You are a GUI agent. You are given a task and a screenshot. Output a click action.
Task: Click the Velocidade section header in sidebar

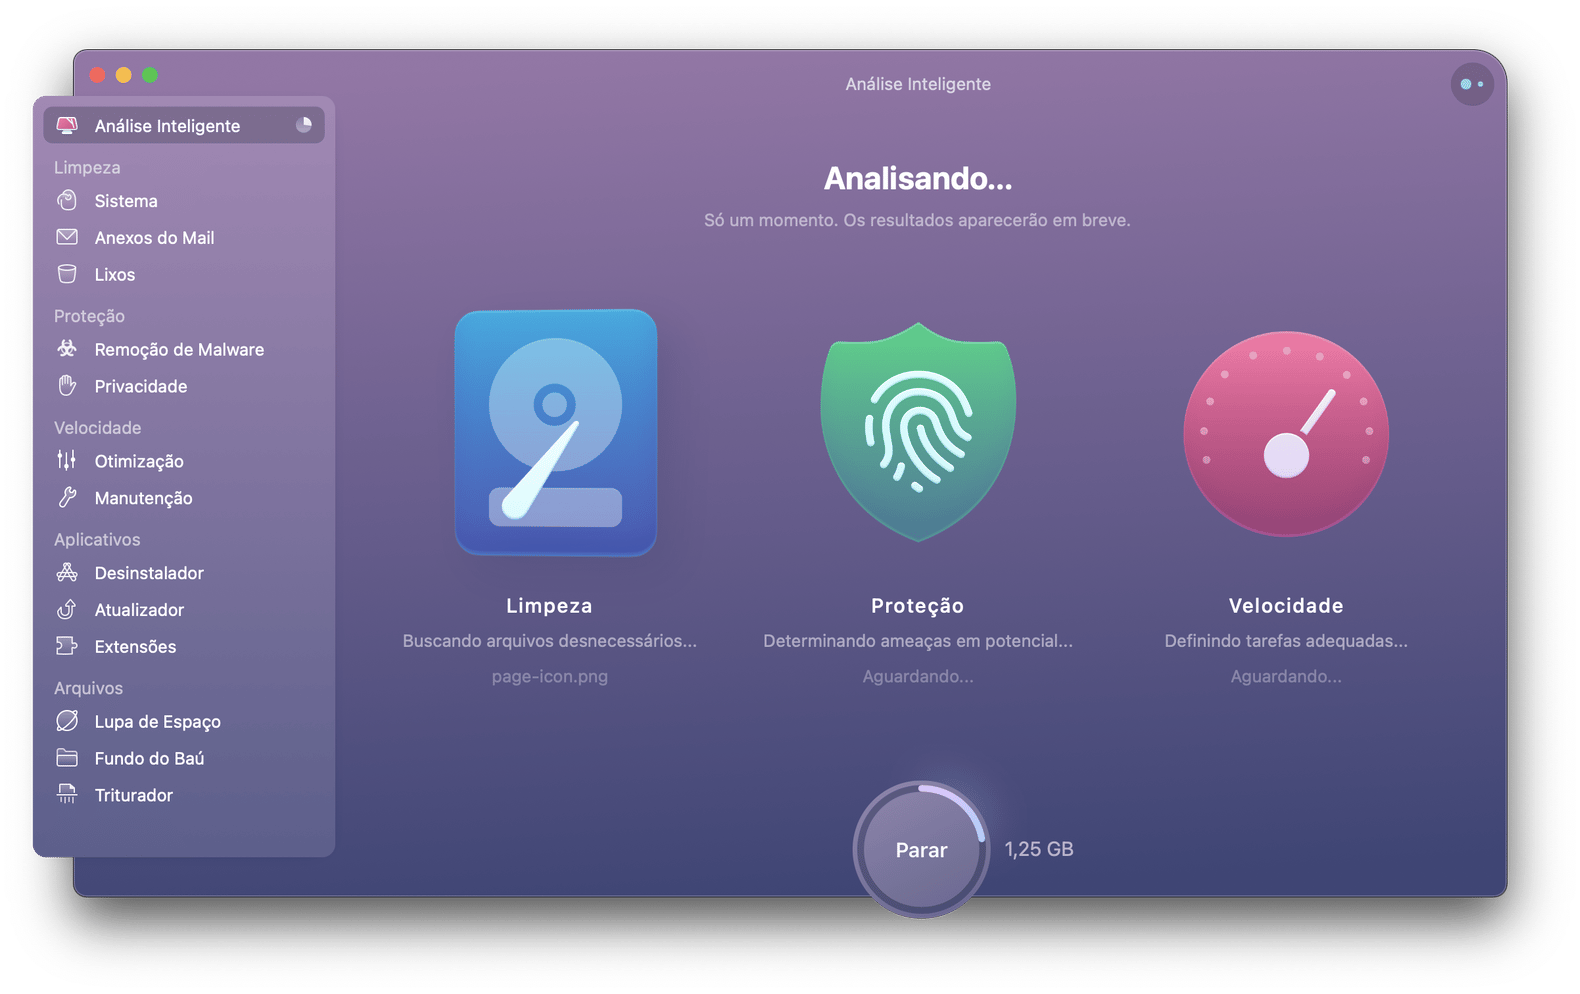click(97, 427)
